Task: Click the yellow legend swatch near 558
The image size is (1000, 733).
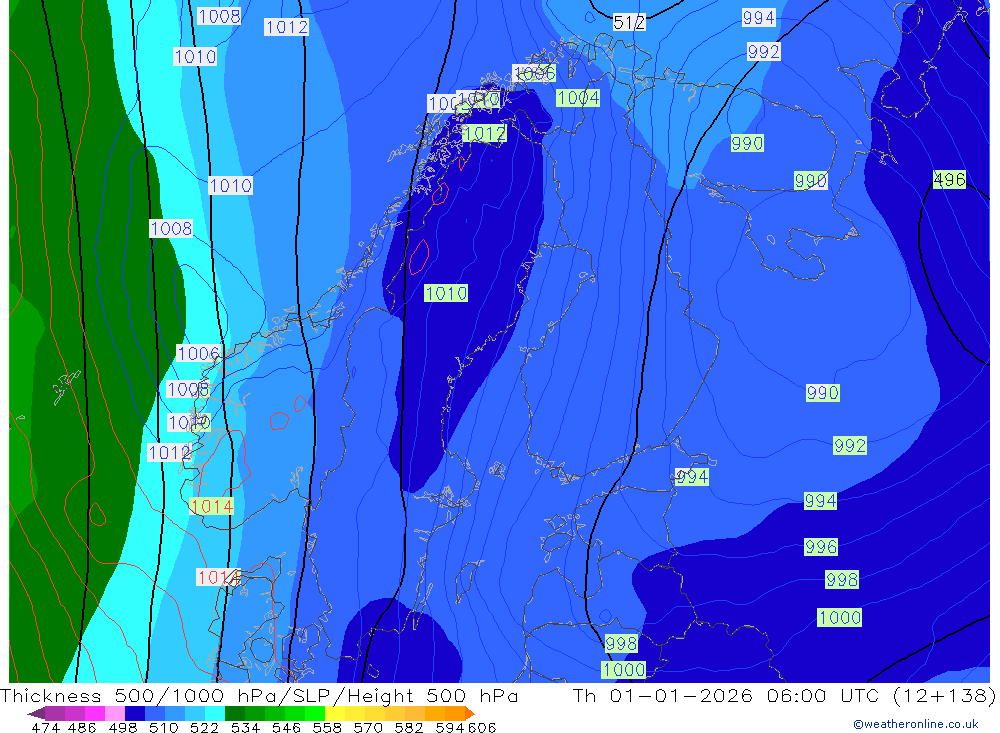Action: coord(335,713)
